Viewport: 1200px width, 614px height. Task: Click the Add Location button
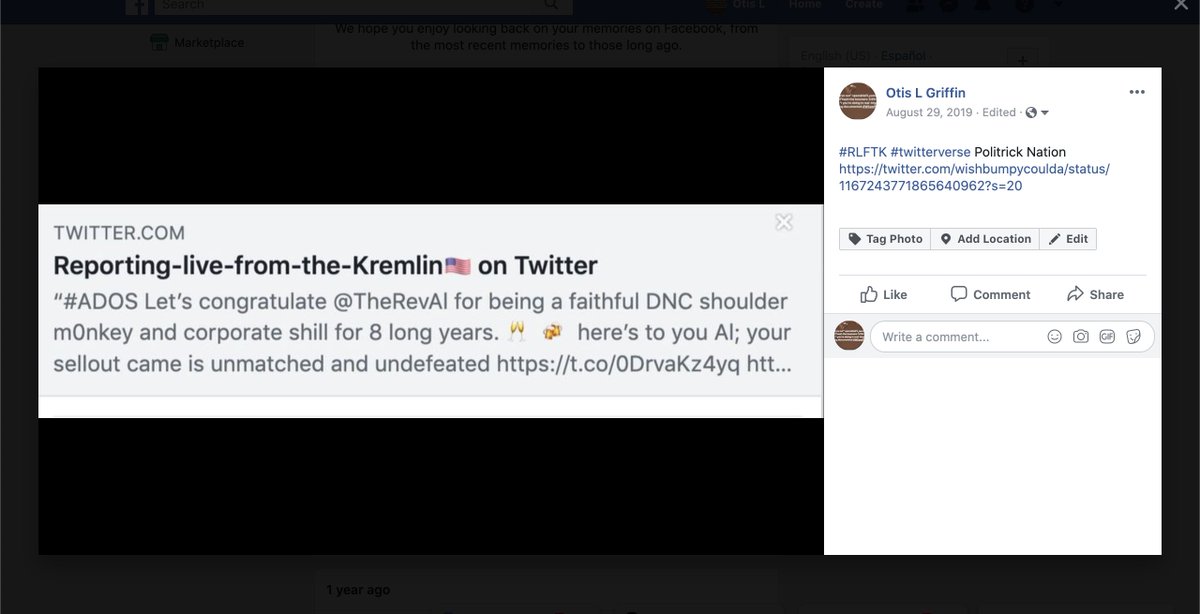[985, 239]
